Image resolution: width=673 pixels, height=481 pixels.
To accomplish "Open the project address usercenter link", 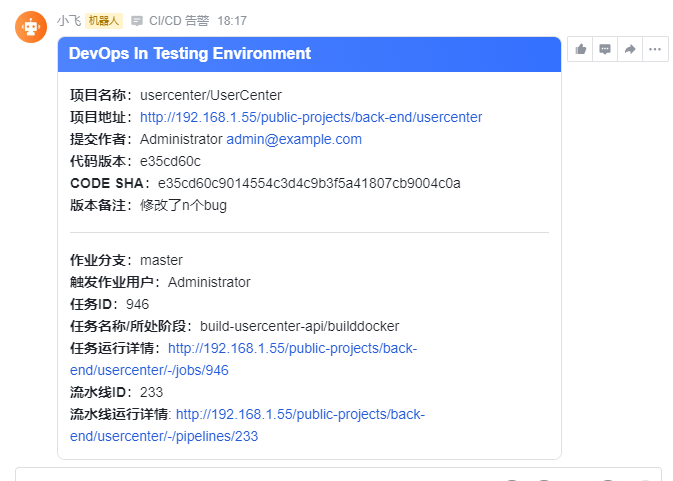I will pos(311,117).
